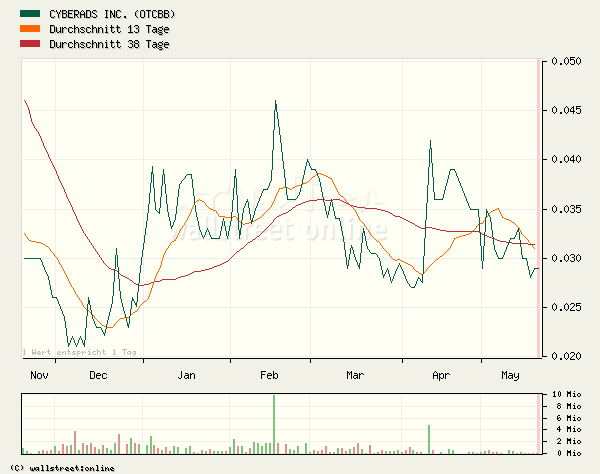Open the wallstreet:online copyright link
The height and width of the screenshot is (474, 600).
click(62, 468)
